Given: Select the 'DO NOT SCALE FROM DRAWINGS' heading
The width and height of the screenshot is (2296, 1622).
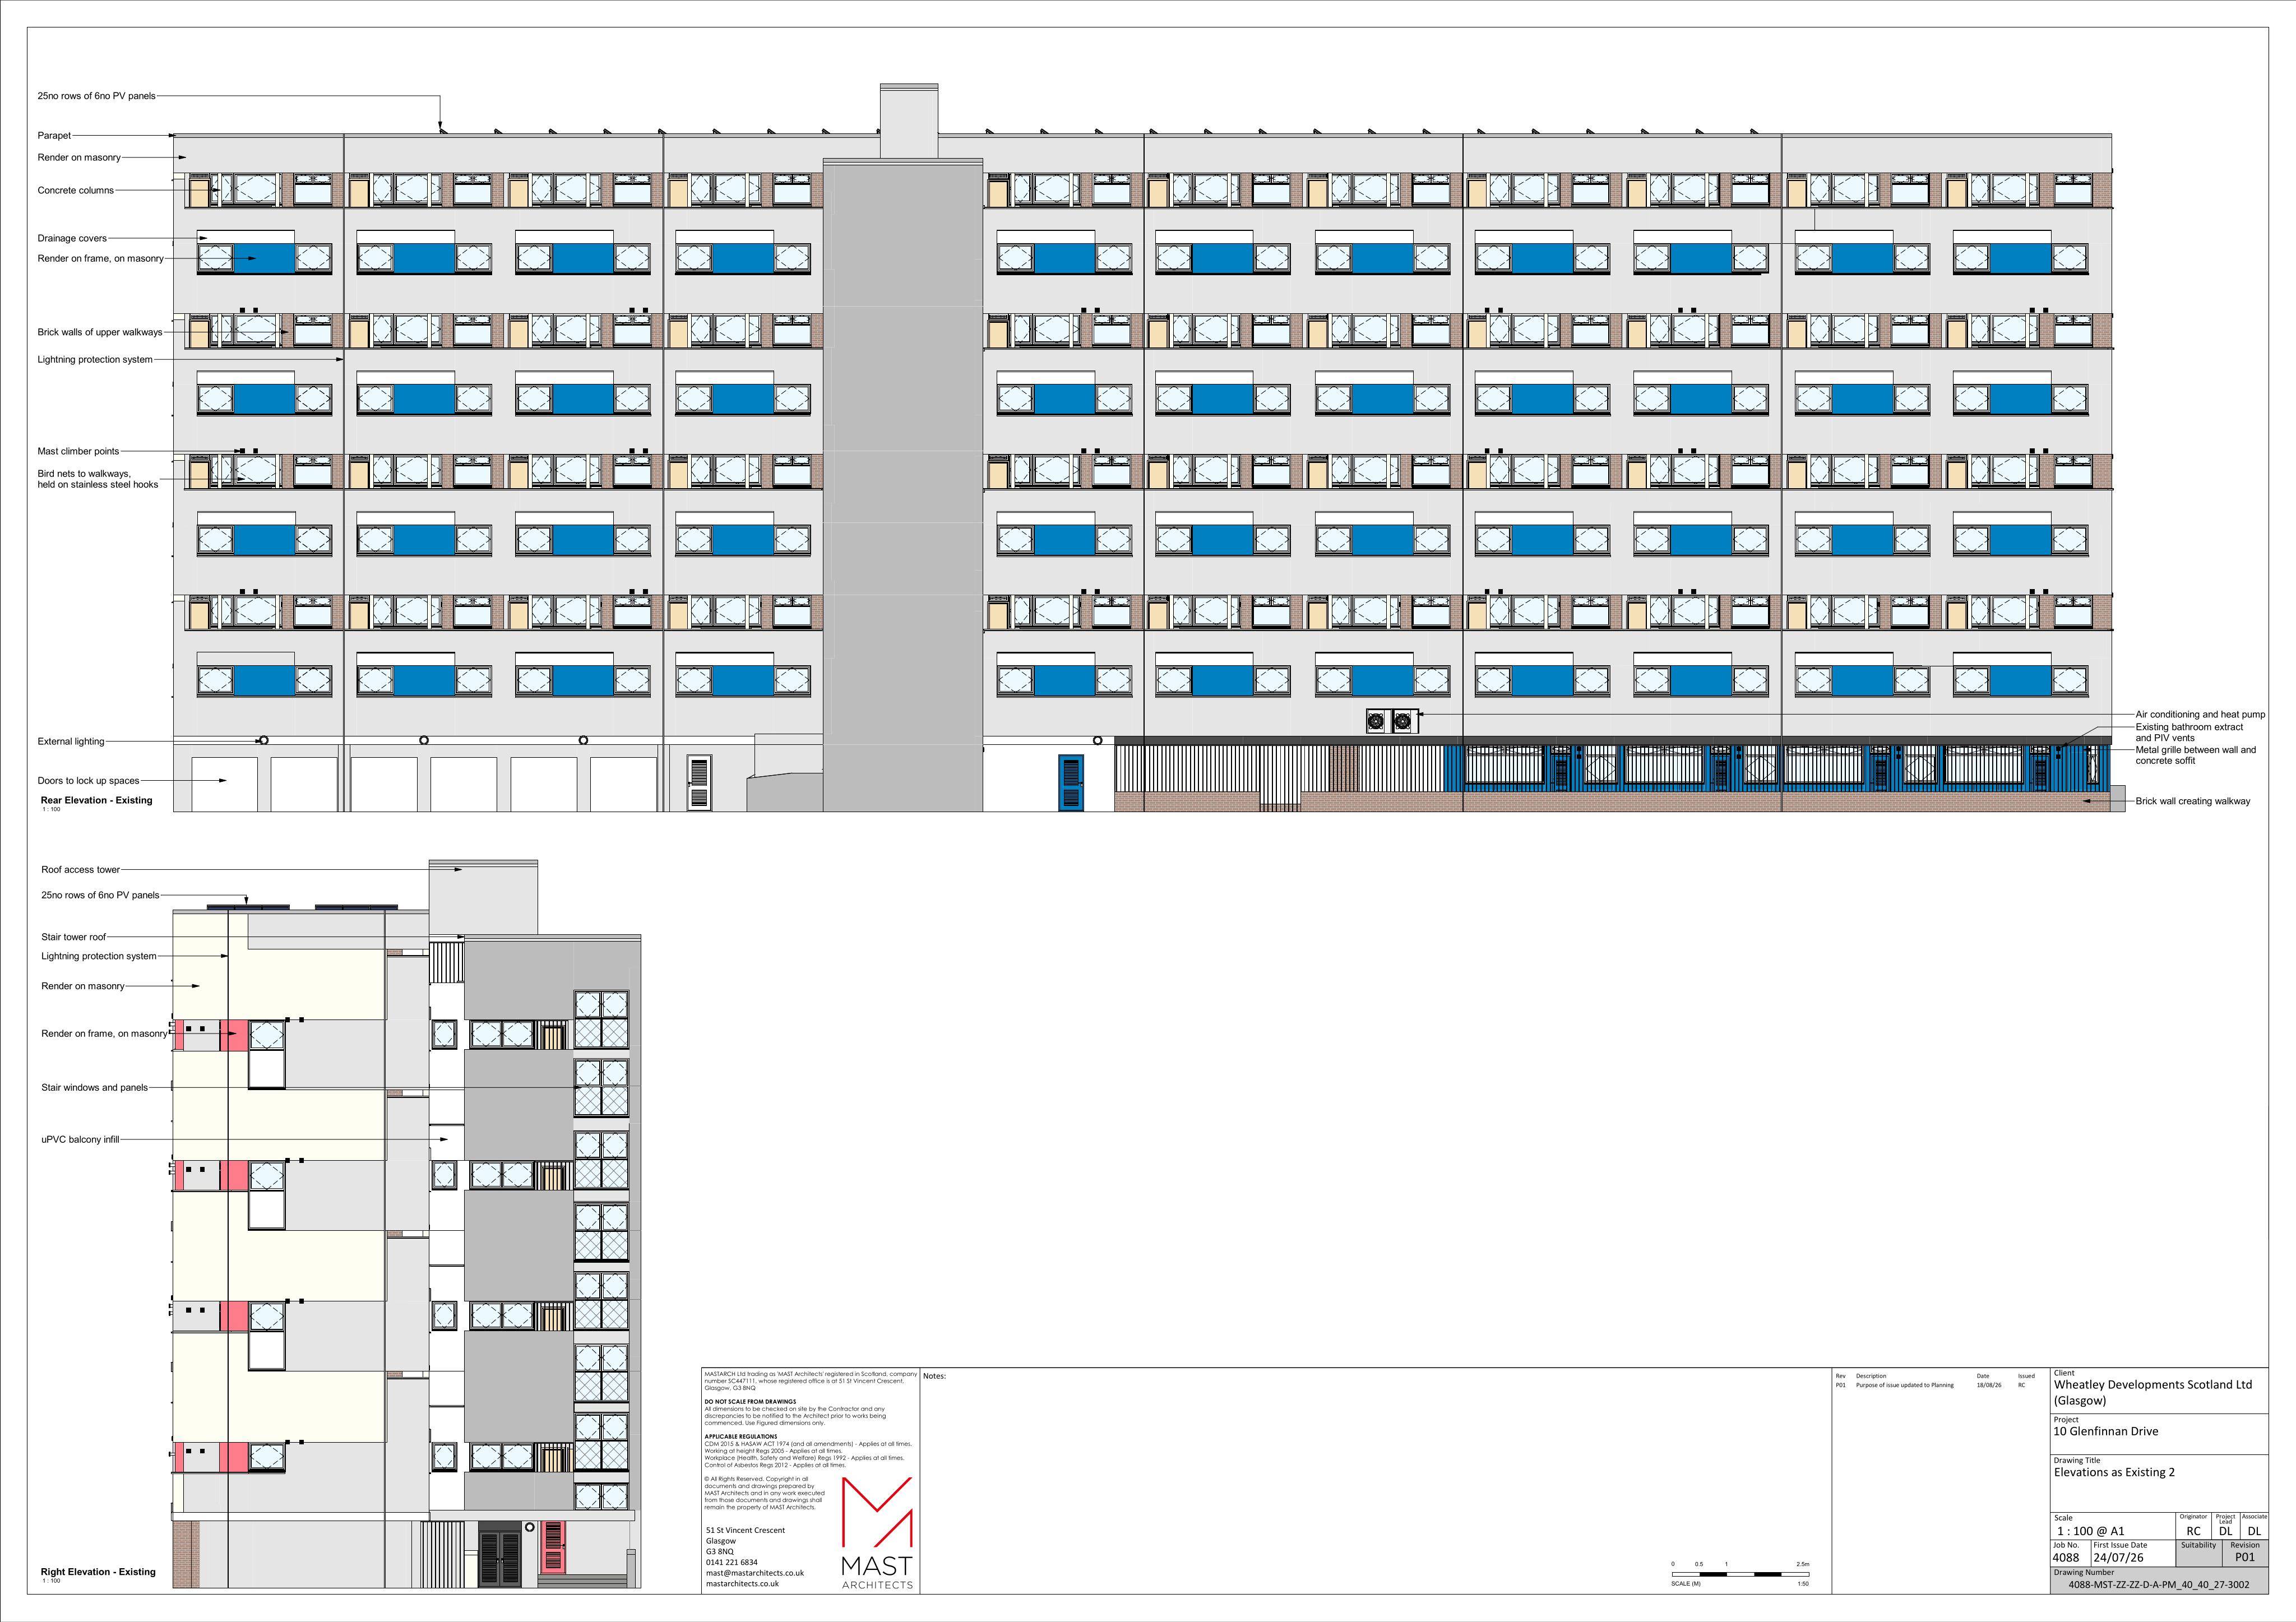Looking at the screenshot, I should pos(750,1402).
